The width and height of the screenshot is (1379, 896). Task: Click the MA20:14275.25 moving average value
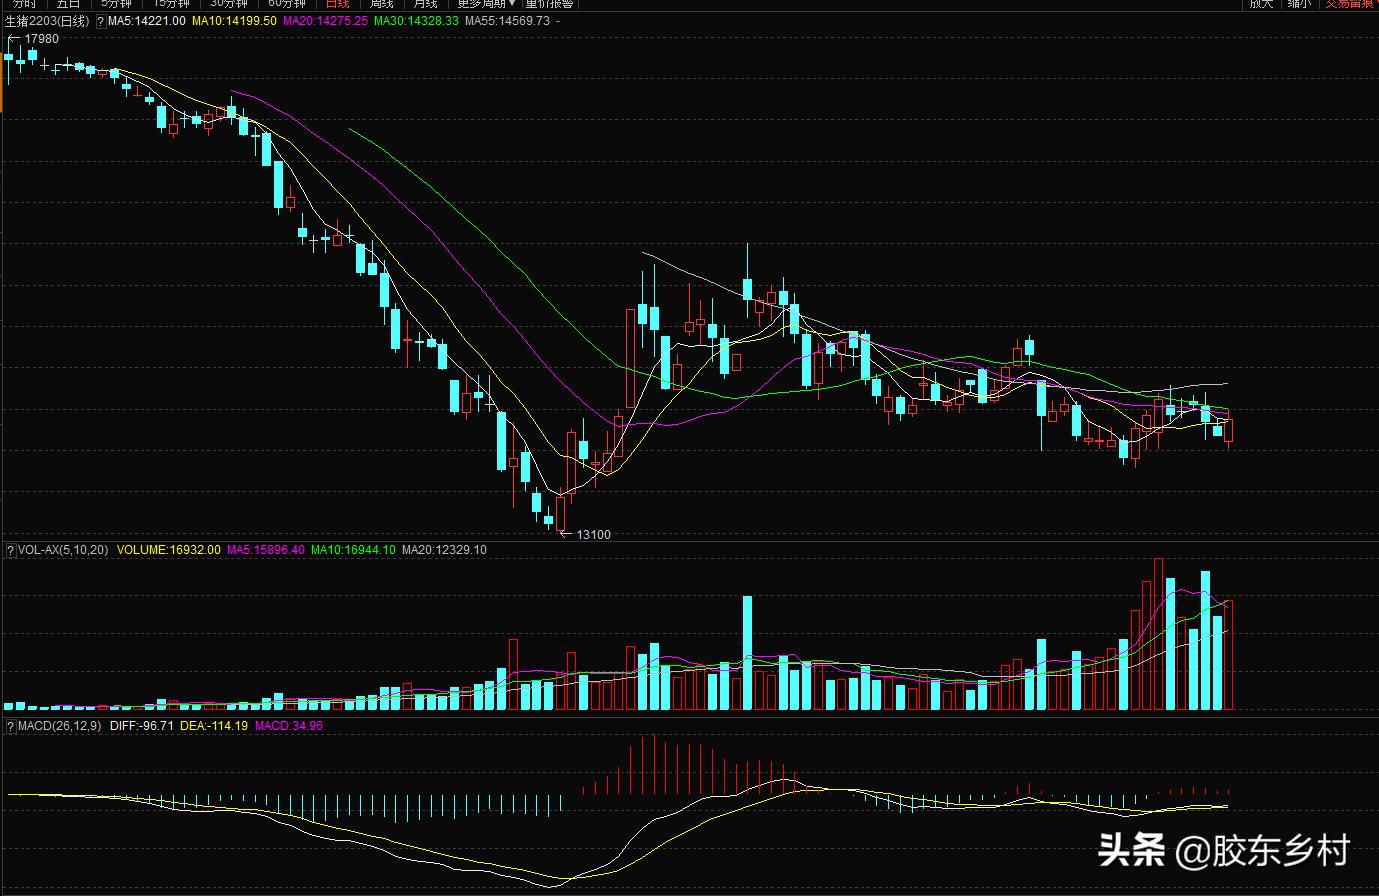tap(325, 21)
